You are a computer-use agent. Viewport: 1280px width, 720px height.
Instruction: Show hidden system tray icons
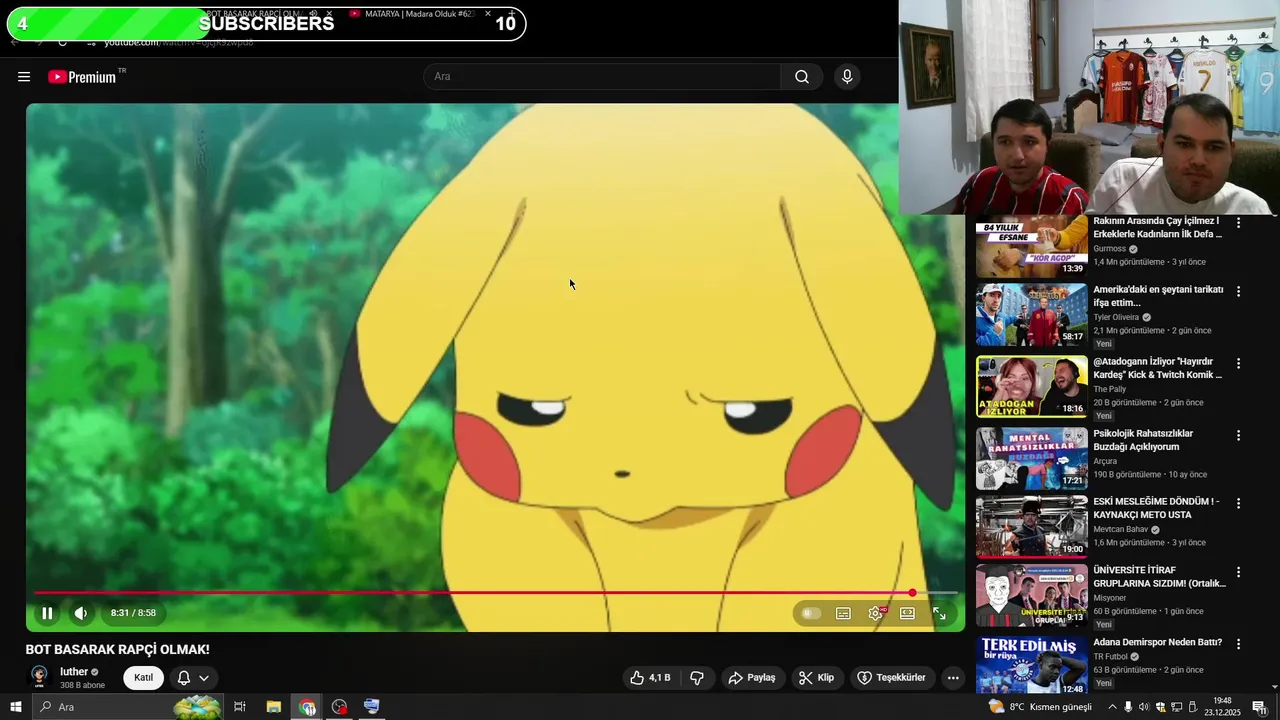(x=1112, y=707)
